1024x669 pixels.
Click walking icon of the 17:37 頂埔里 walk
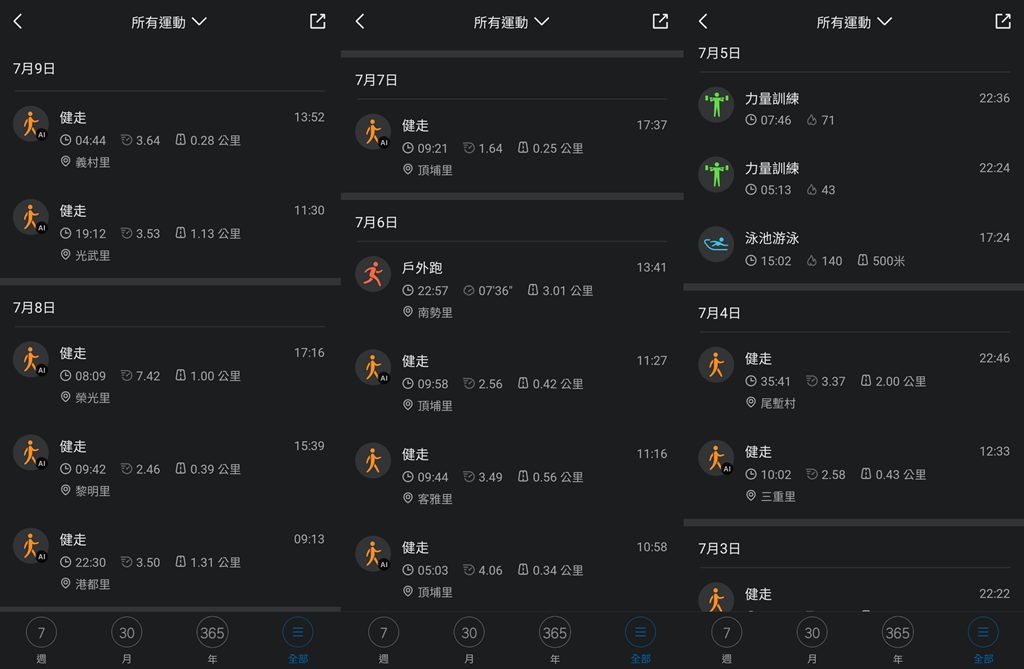pyautogui.click(x=373, y=132)
